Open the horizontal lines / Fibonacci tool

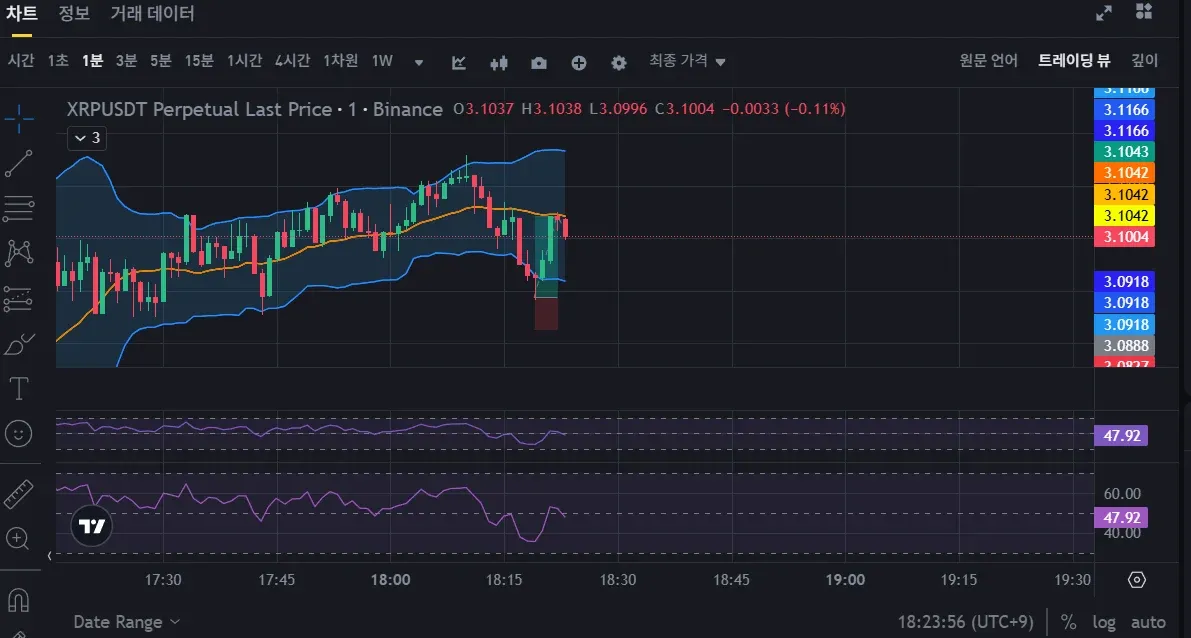click(19, 208)
